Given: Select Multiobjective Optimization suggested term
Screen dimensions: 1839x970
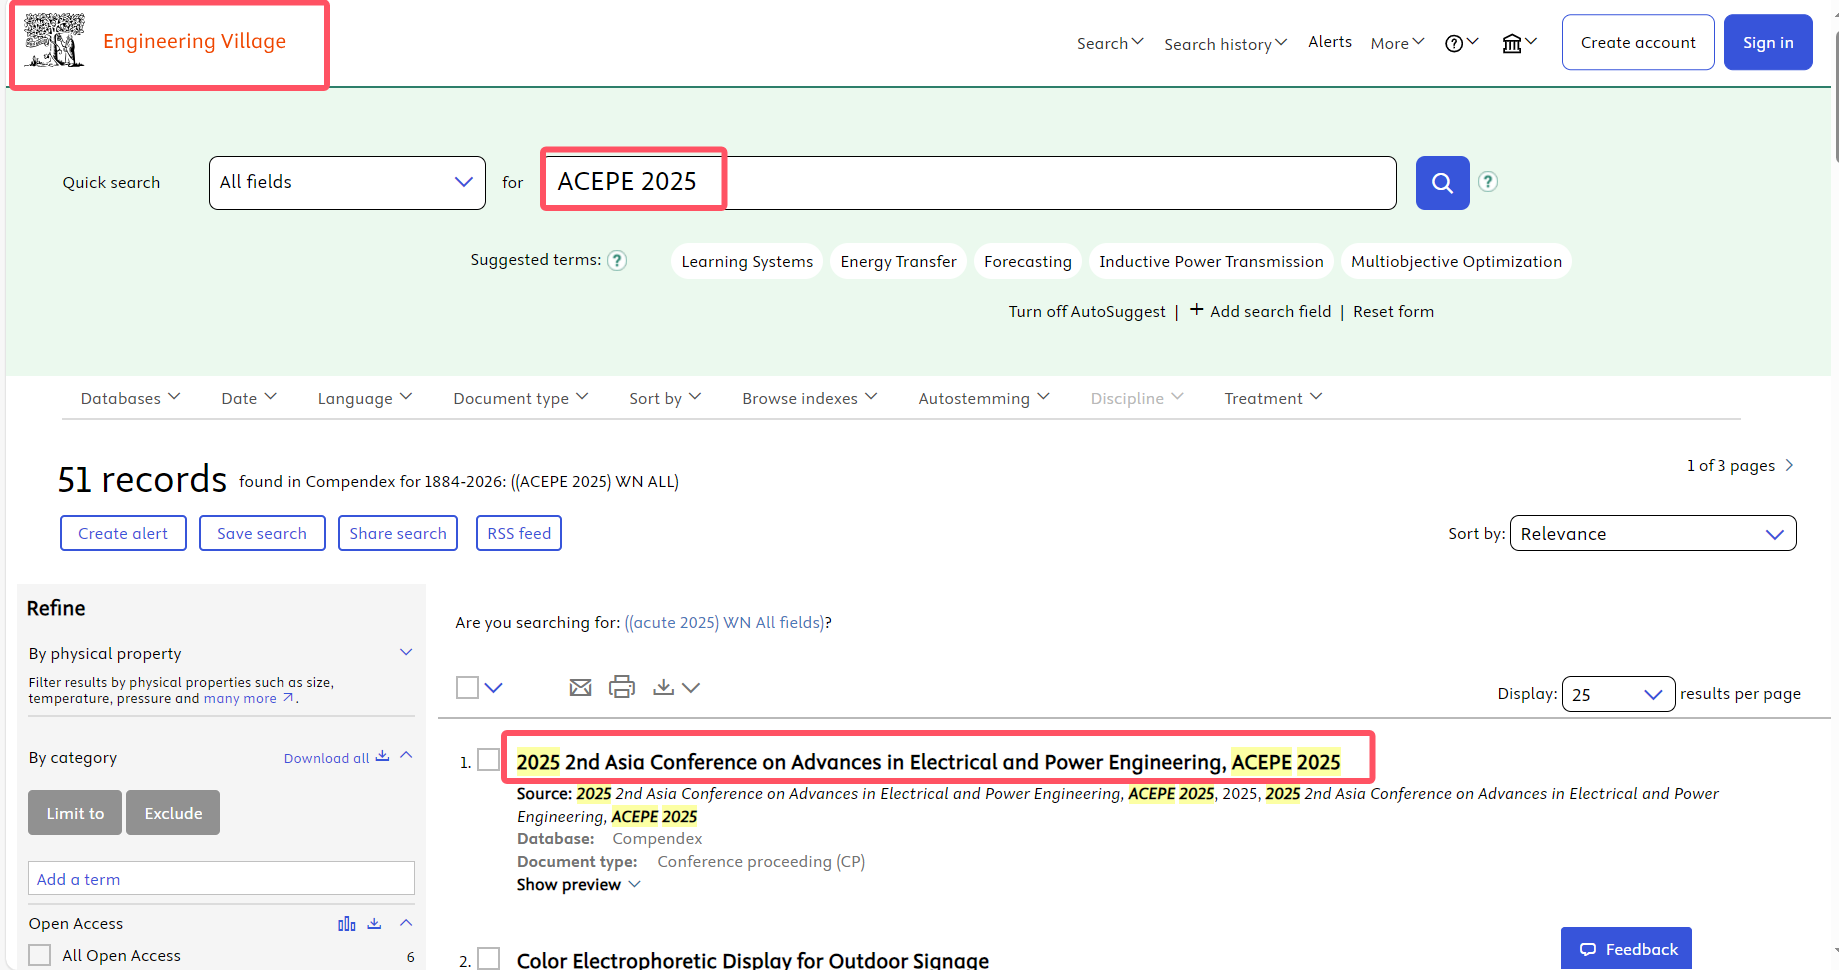Looking at the screenshot, I should [x=1456, y=261].
